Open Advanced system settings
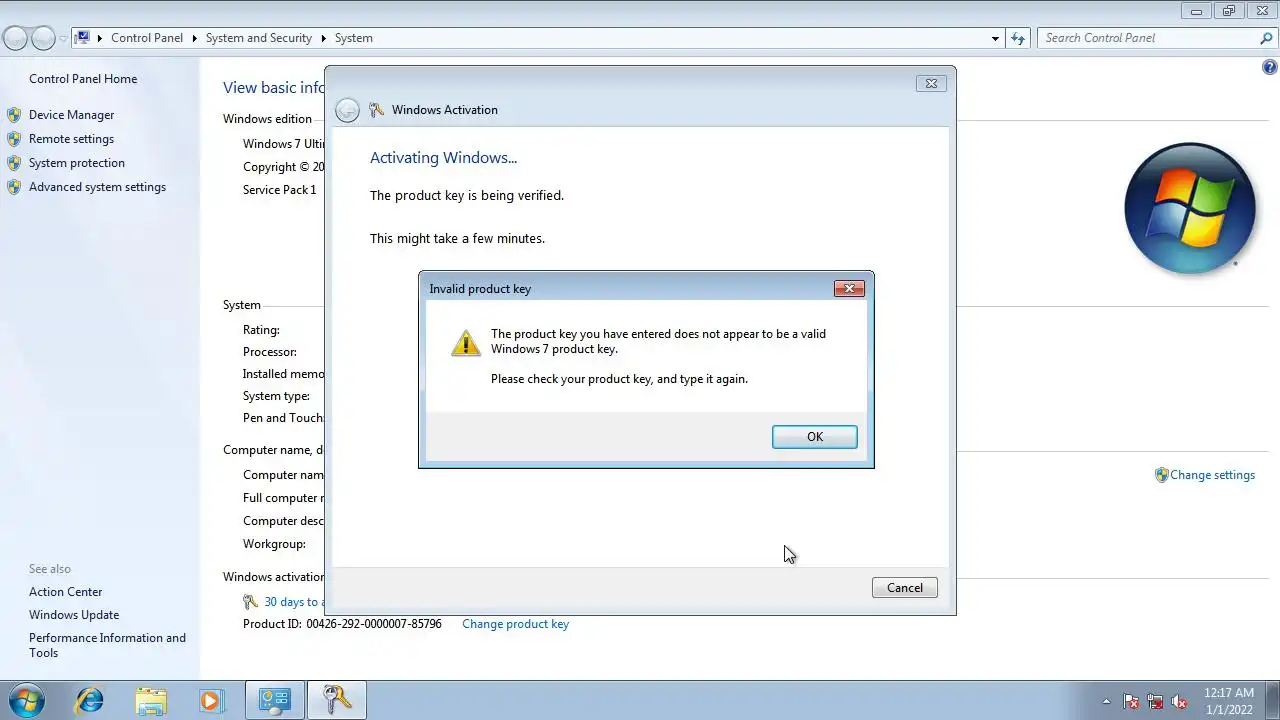The image size is (1280, 720). 97,187
